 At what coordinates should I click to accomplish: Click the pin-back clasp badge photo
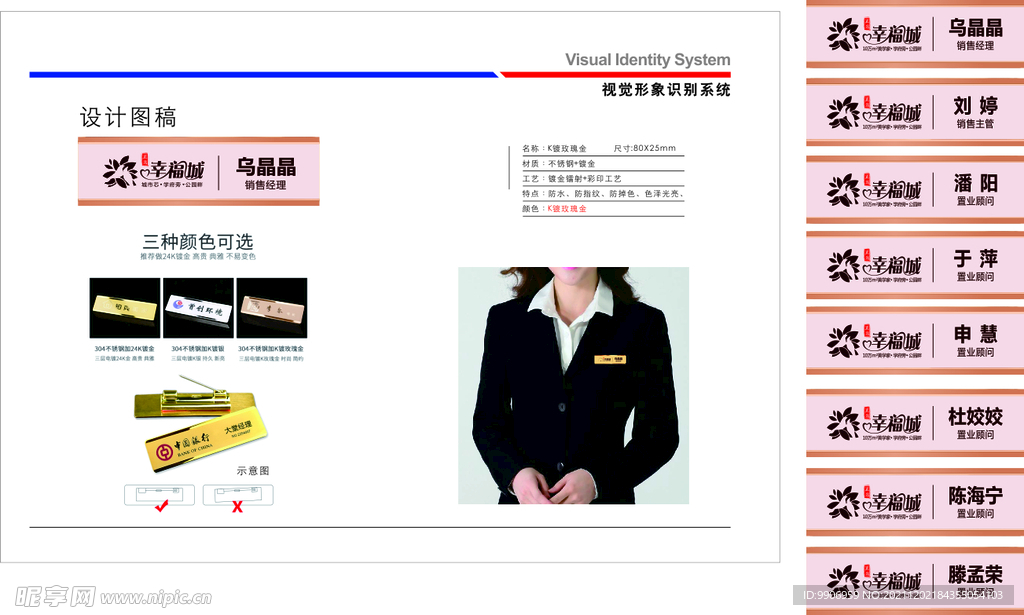point(194,397)
